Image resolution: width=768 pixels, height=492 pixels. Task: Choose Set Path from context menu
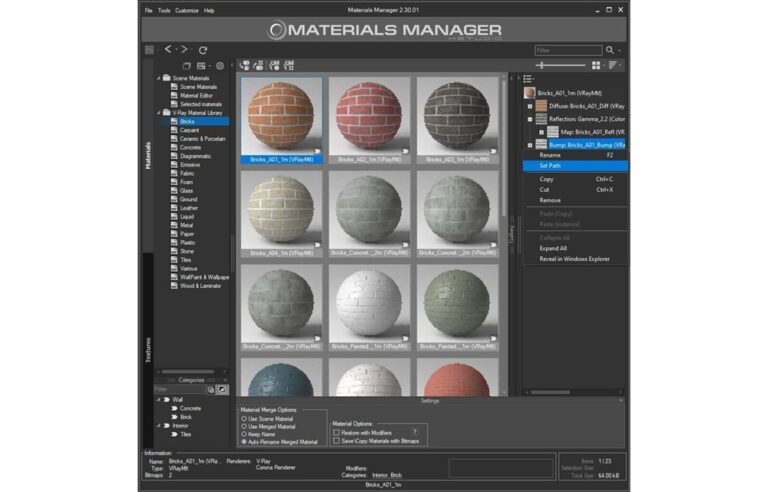click(576, 166)
